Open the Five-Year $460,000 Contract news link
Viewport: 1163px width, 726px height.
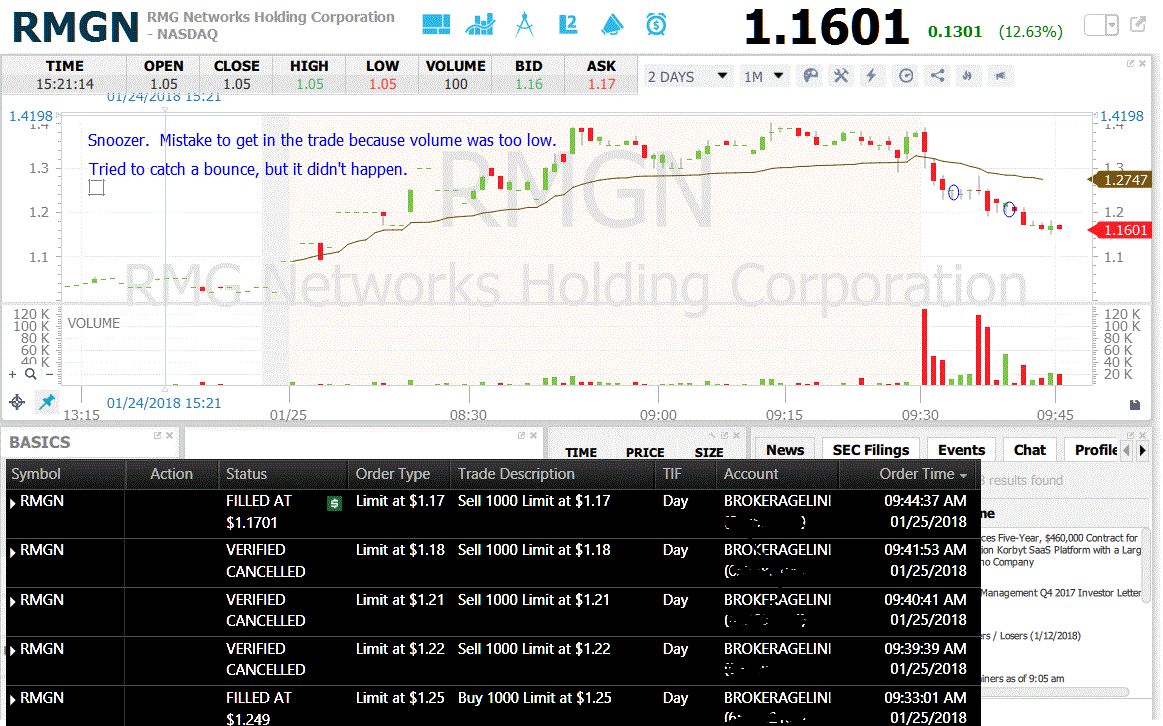(1059, 550)
